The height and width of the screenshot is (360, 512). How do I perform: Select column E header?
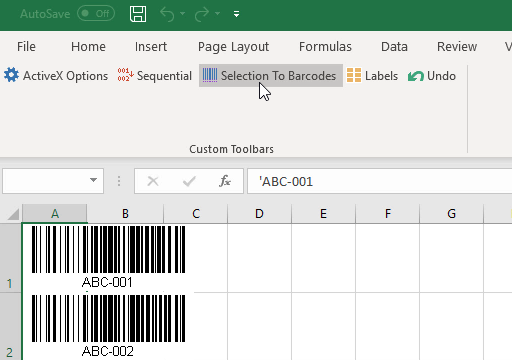[x=323, y=214]
